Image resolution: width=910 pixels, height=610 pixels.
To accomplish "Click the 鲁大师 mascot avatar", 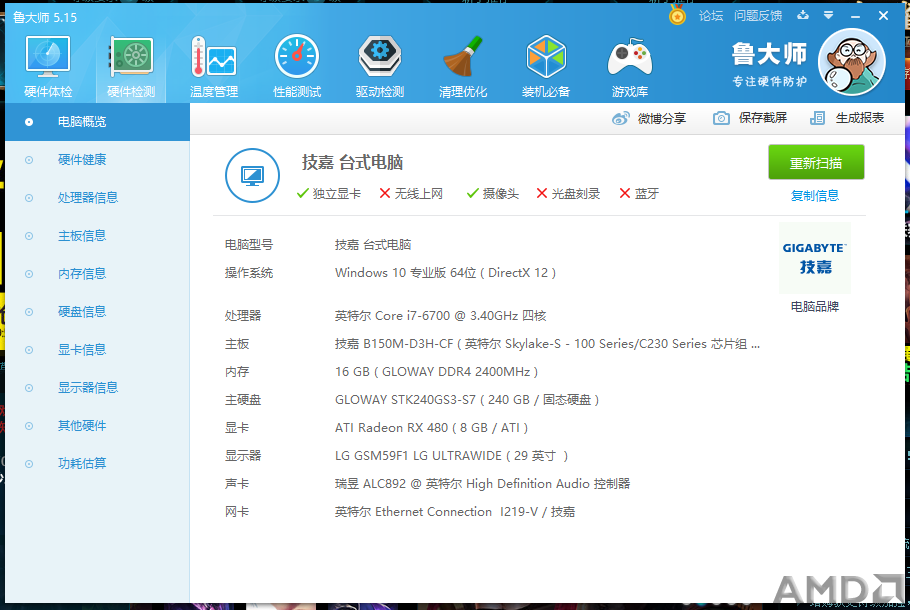I will [851, 62].
